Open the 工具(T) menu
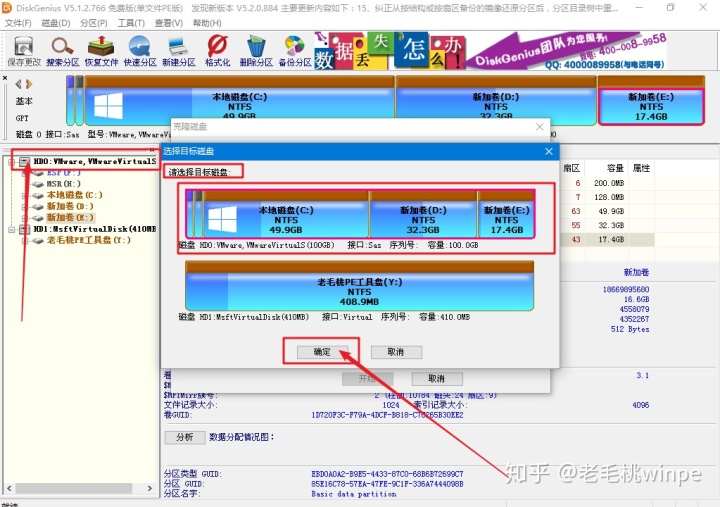This screenshot has height=507, width=720. (131, 23)
